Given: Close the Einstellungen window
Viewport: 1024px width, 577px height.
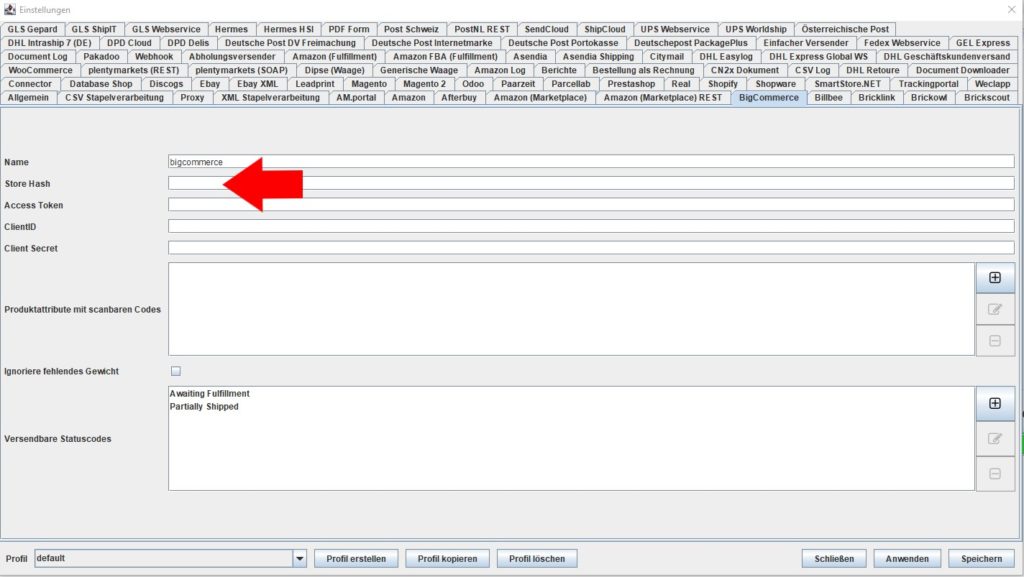Looking at the screenshot, I should pos(1011,10).
